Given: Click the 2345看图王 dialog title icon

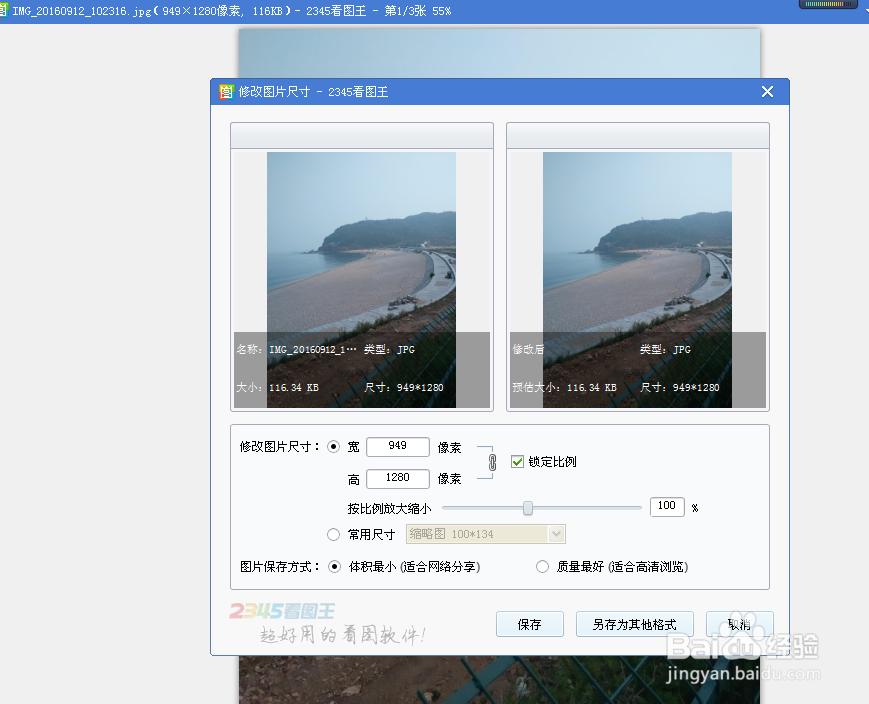Looking at the screenshot, I should point(227,91).
